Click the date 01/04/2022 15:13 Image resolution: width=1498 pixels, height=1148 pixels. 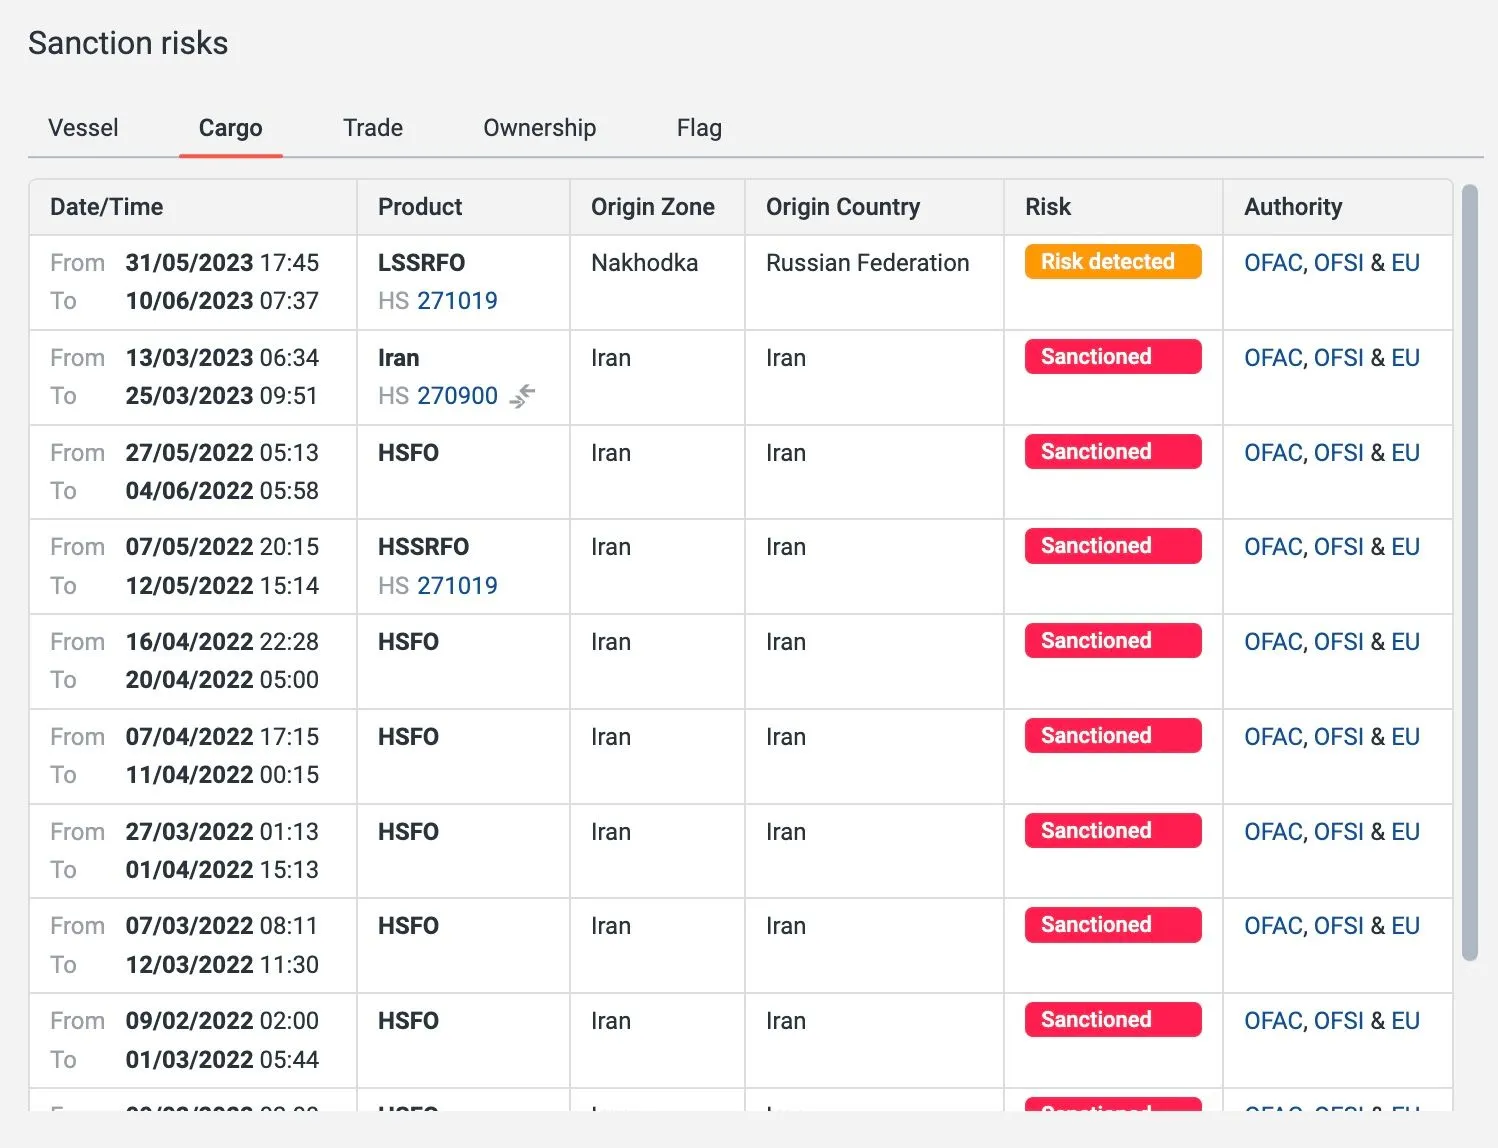coord(222,870)
